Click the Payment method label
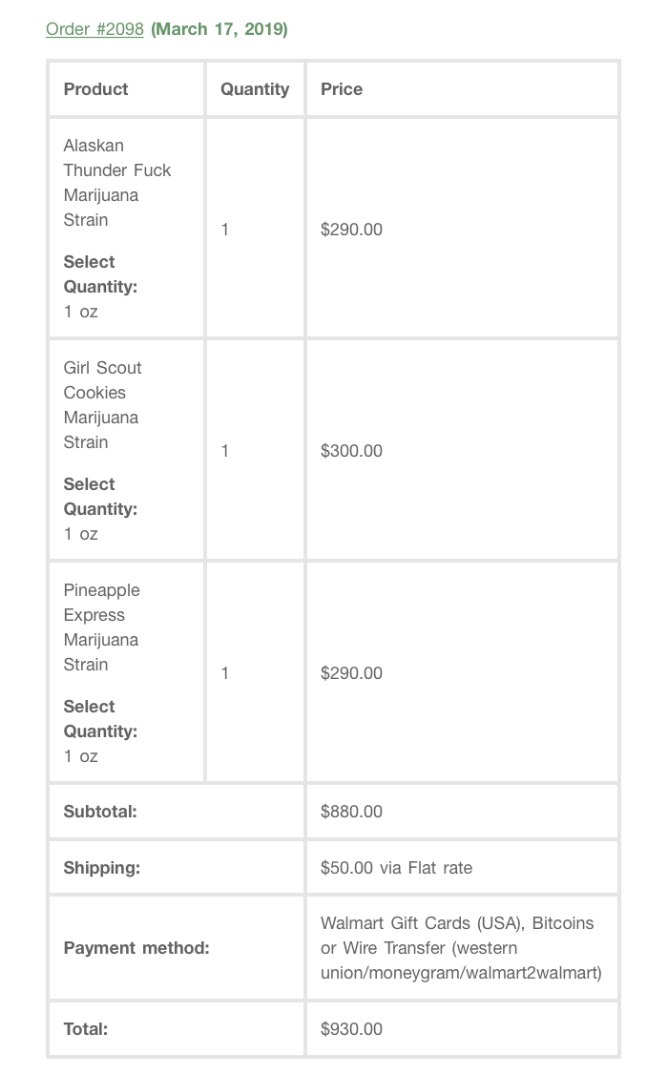Screen dimensions: 665x1081 pyautogui.click(x=136, y=948)
